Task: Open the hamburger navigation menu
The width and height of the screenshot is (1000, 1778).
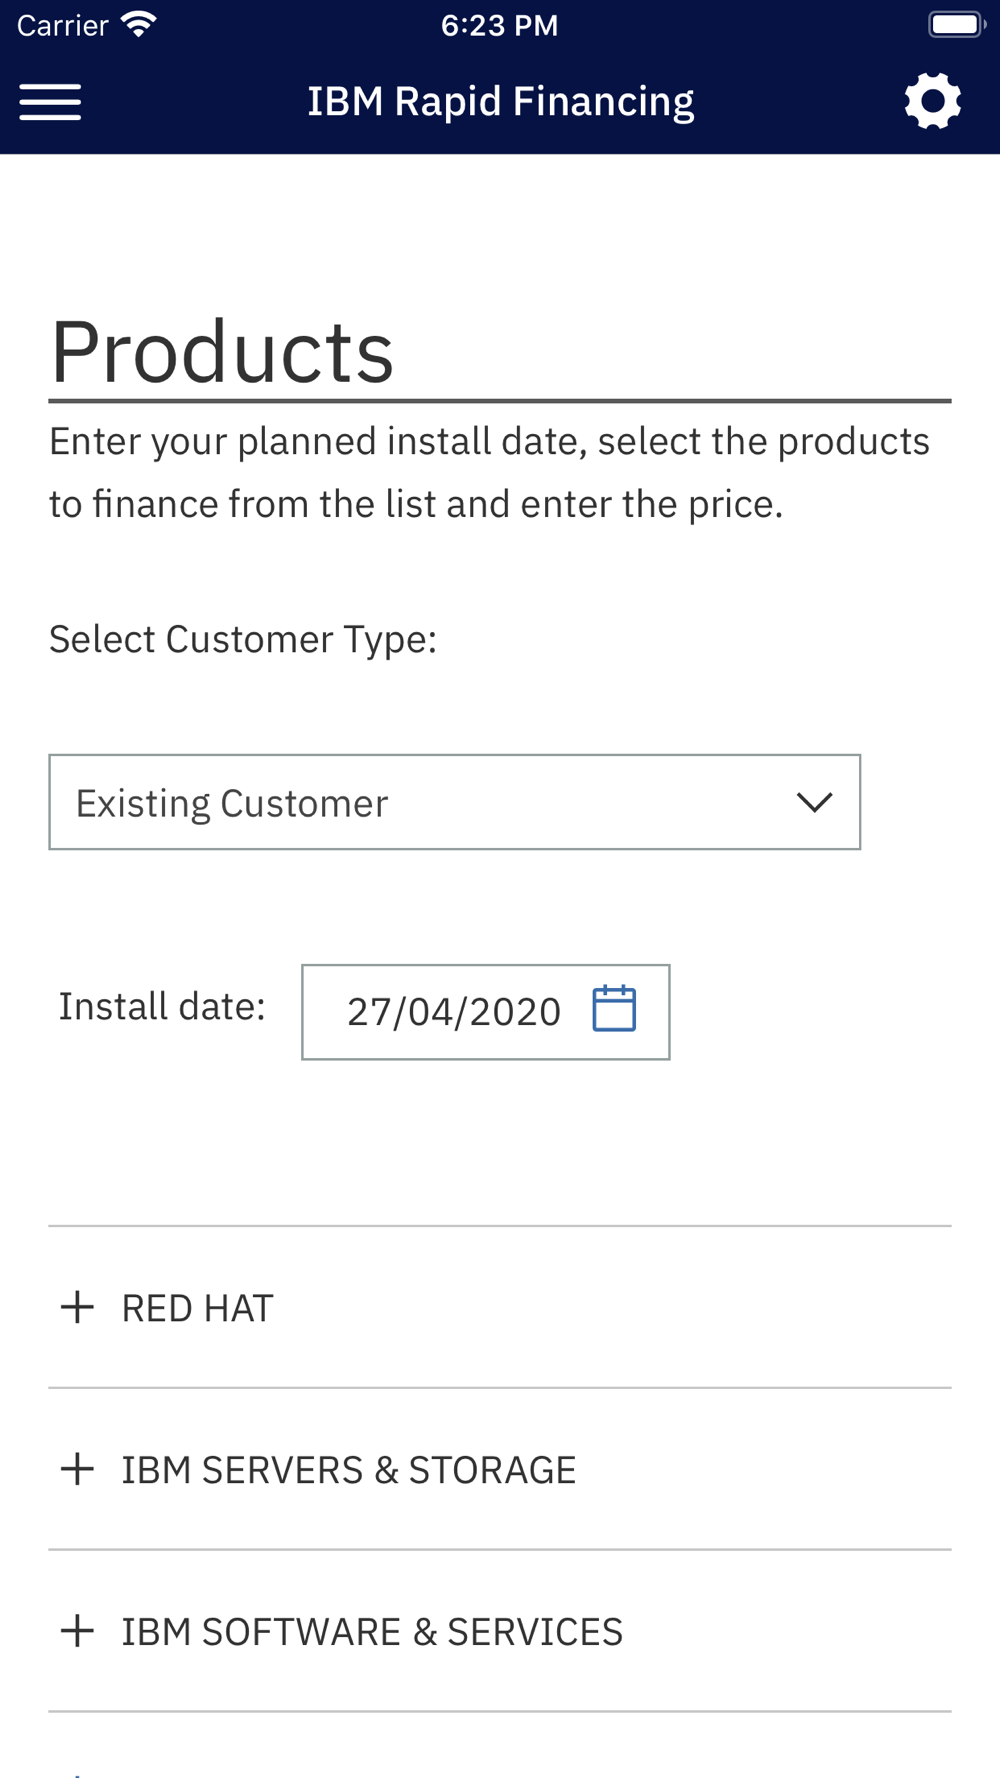Action: pyautogui.click(x=50, y=102)
